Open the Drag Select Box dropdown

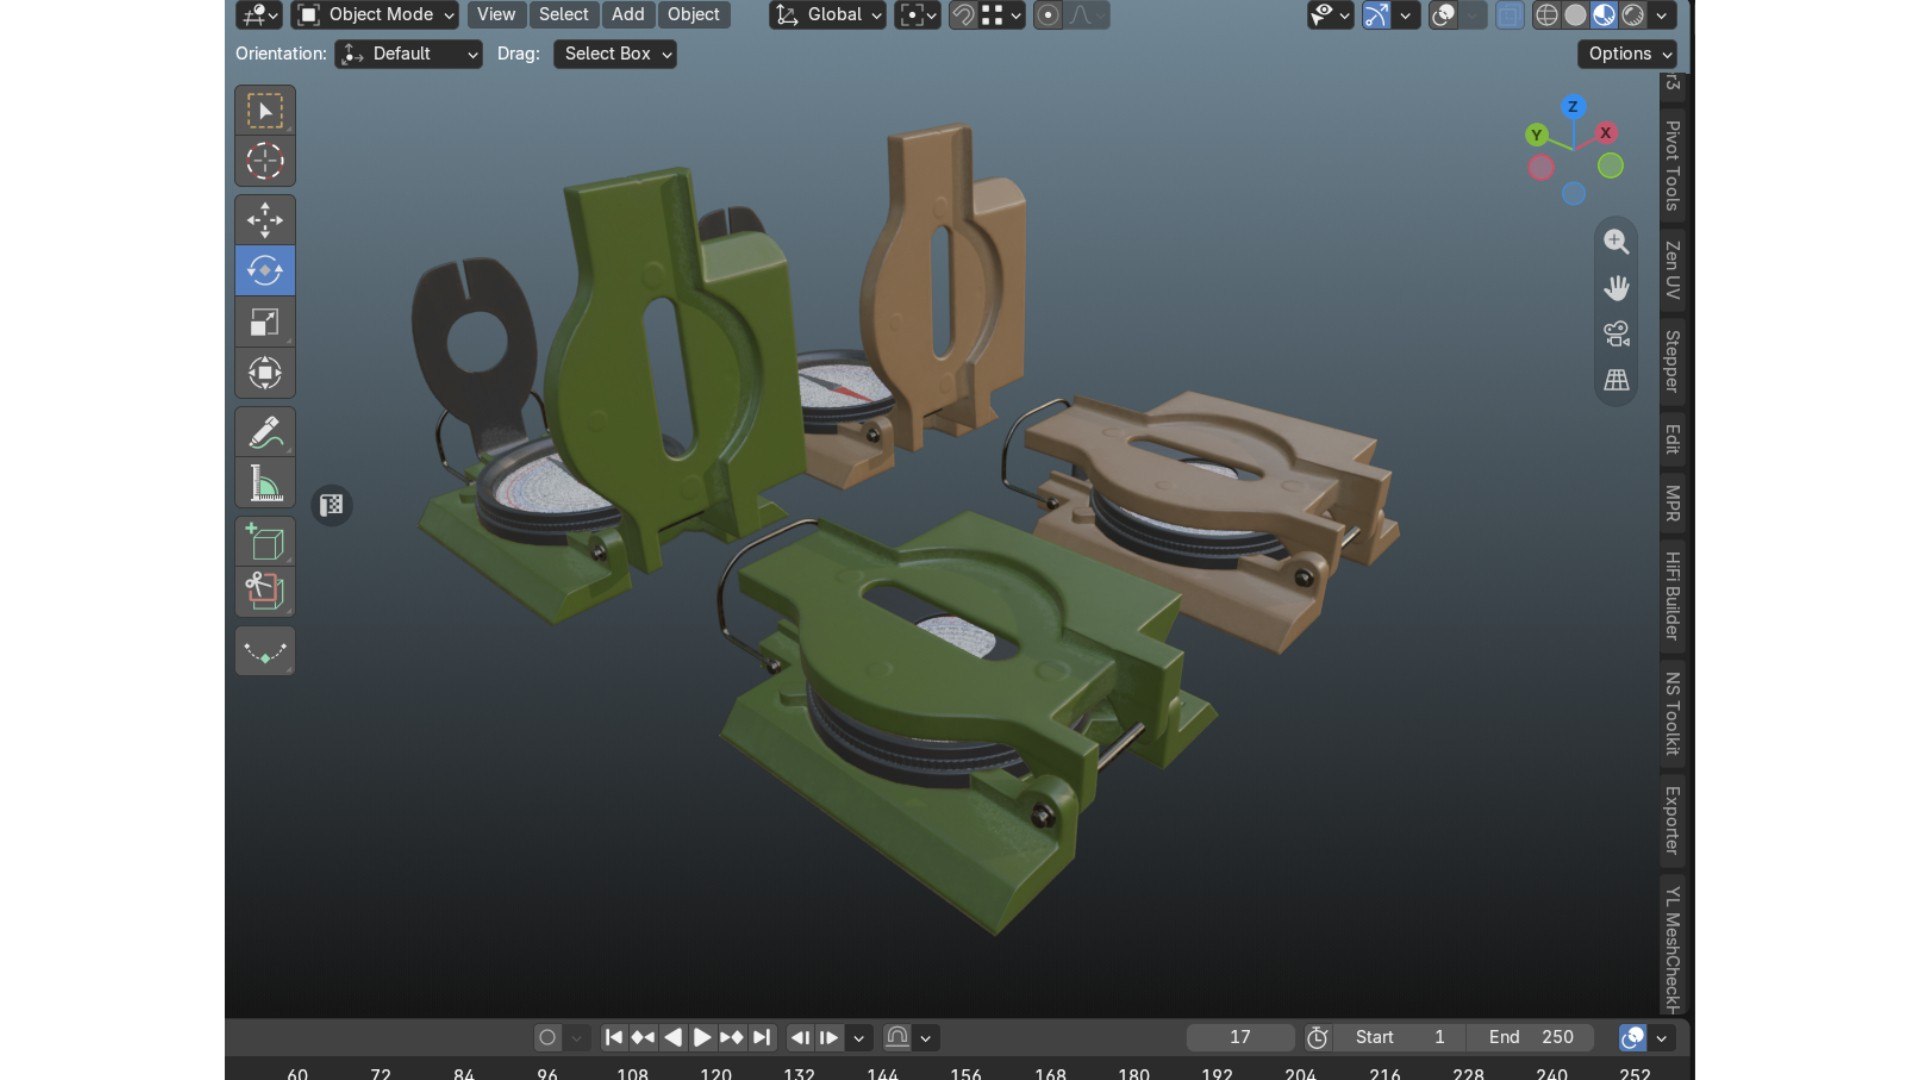tap(615, 54)
